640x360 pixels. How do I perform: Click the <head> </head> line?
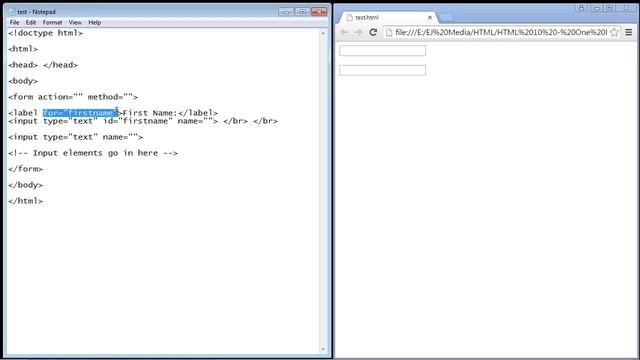(x=43, y=65)
